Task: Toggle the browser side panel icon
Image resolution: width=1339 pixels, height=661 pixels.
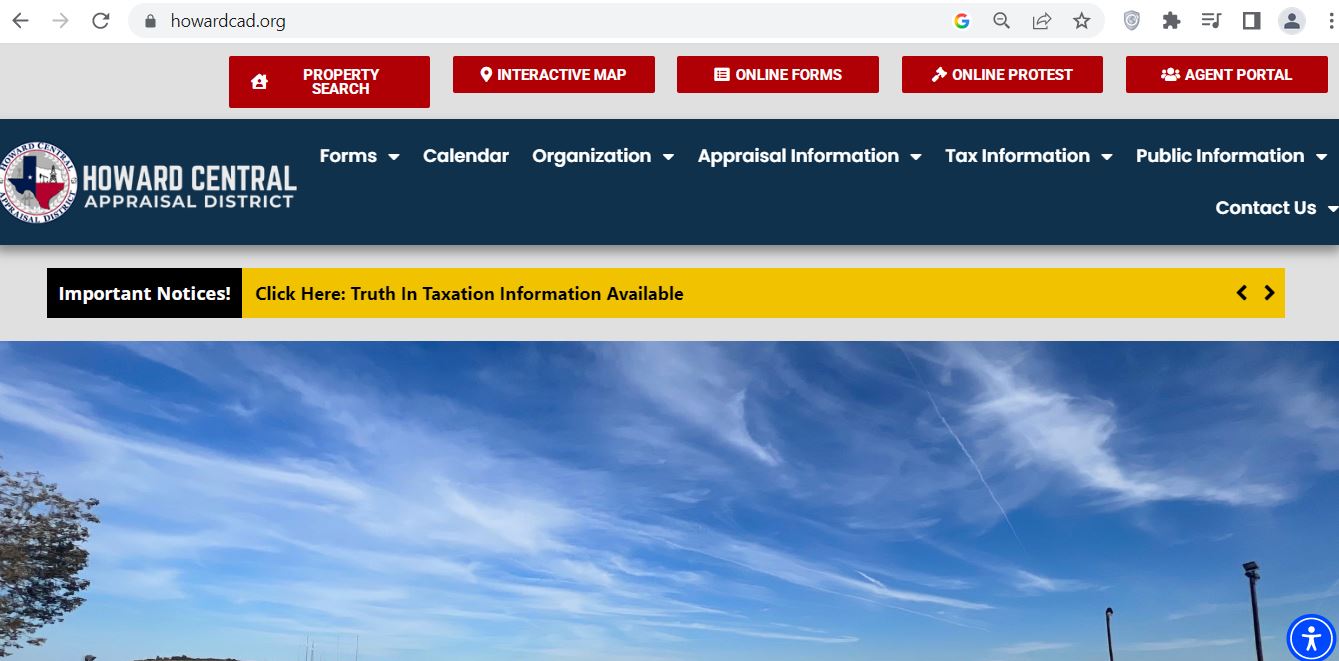Action: click(1251, 21)
